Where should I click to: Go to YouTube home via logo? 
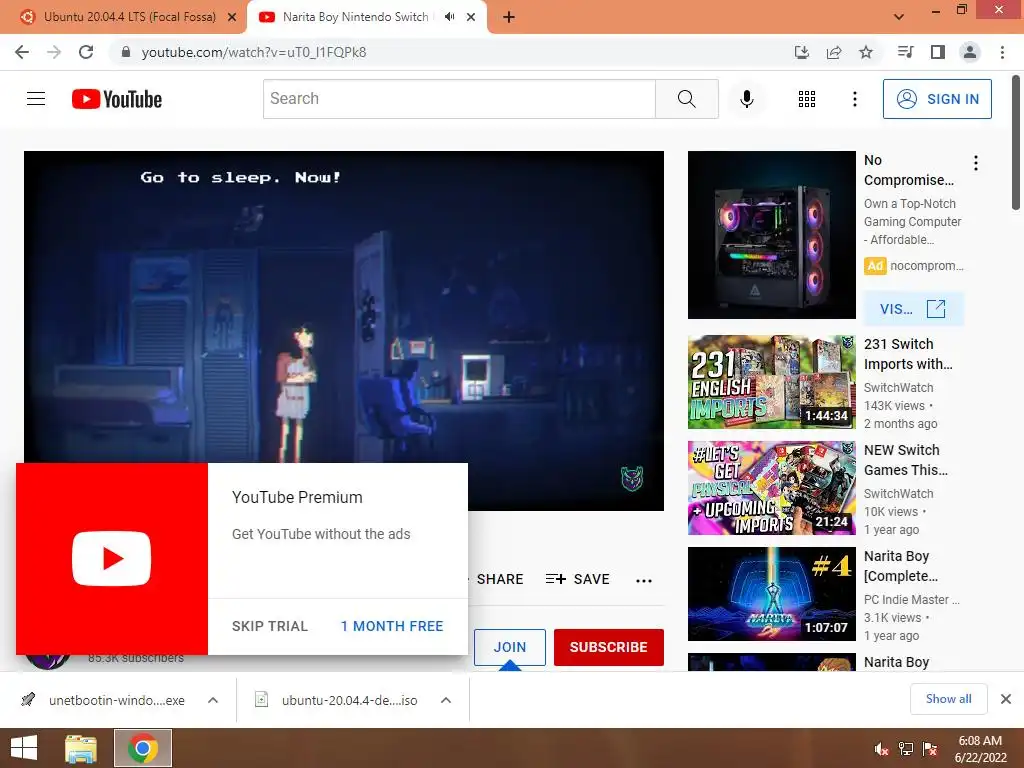[x=117, y=99]
